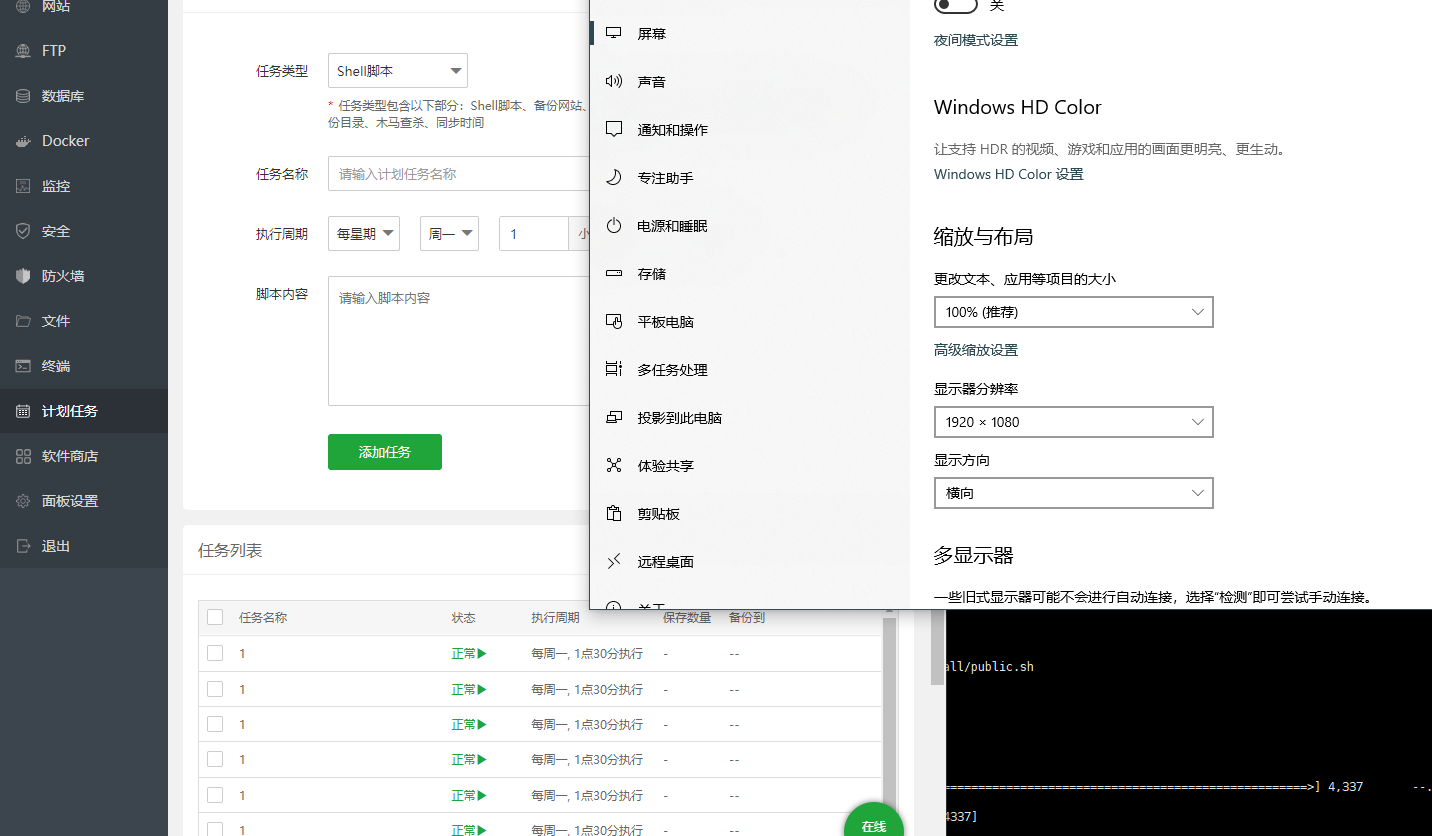Click the 声音 speaker icon in Settings
The width and height of the screenshot is (1432, 836).
614,81
